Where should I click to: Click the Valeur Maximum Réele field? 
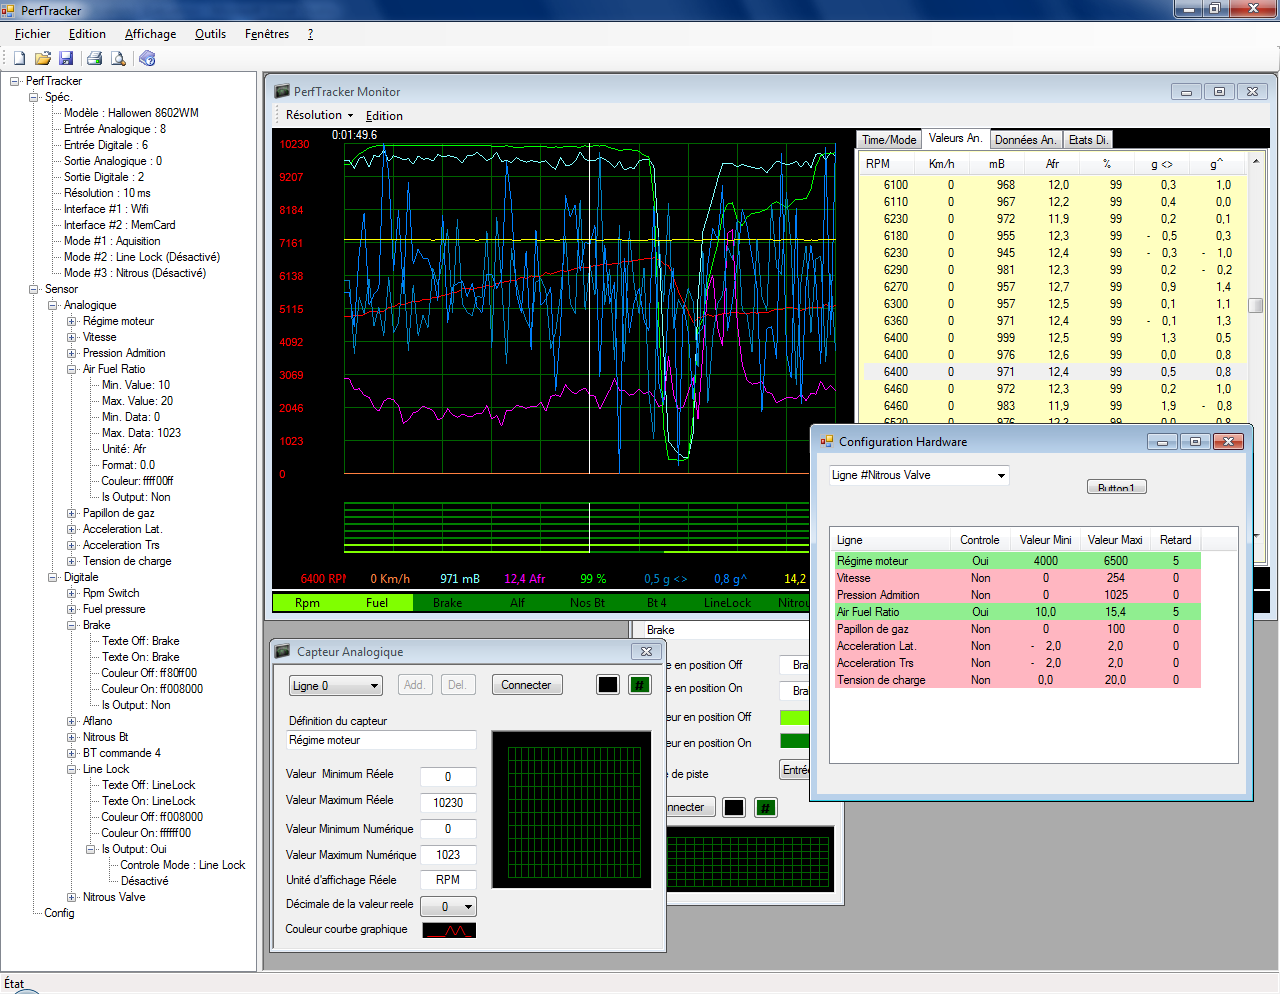coord(448,803)
